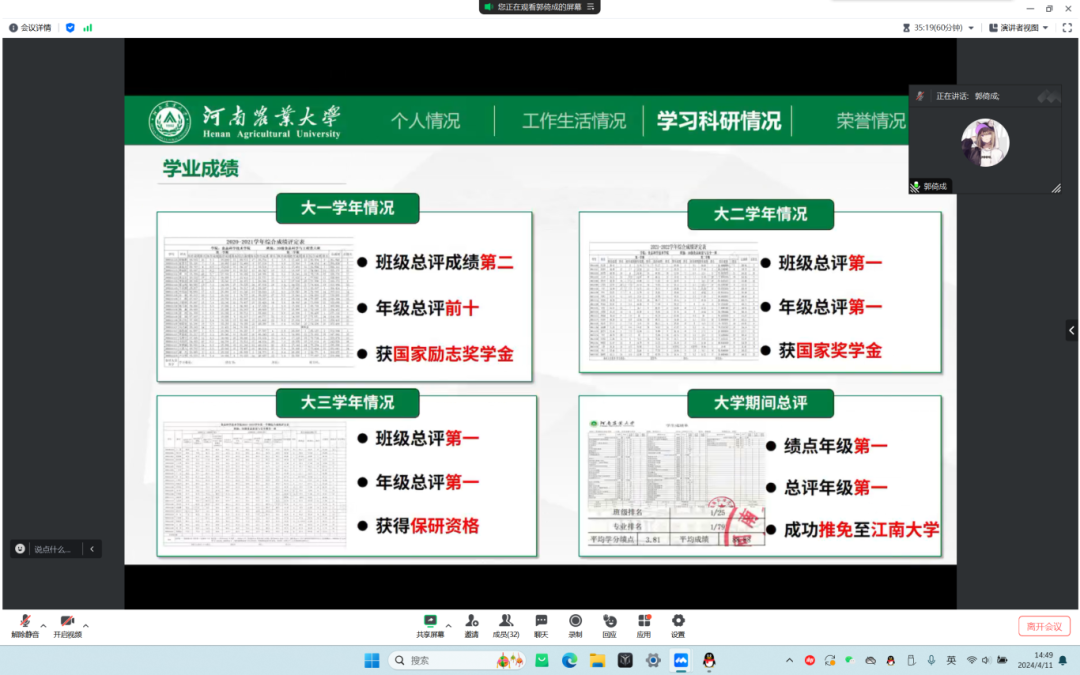Click the 会议详情 meeting details button

30,28
